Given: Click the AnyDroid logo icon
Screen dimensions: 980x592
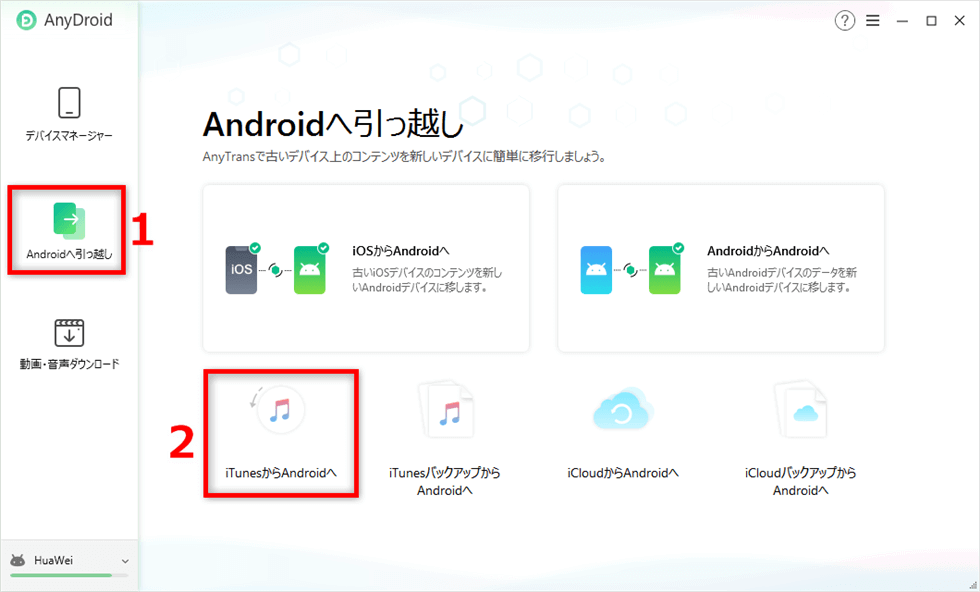Looking at the screenshot, I should point(26,20).
